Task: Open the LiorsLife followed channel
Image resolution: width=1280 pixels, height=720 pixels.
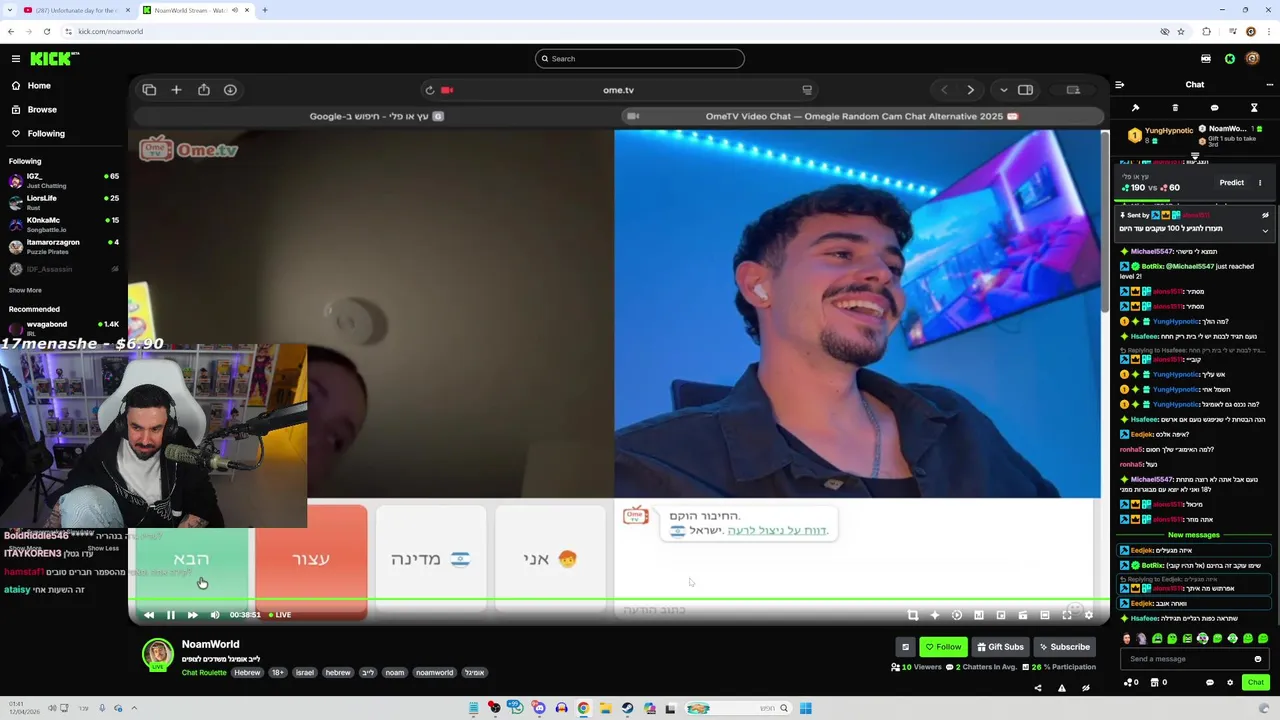Action: pos(64,203)
